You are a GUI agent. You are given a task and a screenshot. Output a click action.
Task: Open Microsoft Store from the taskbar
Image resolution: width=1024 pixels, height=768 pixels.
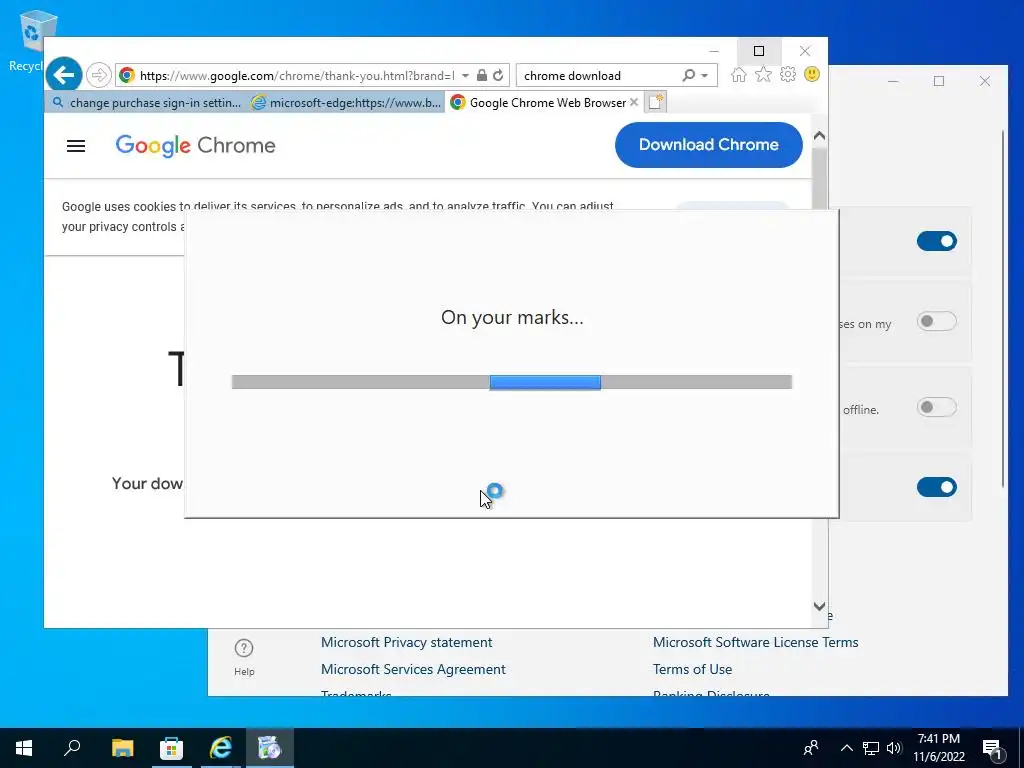click(171, 748)
